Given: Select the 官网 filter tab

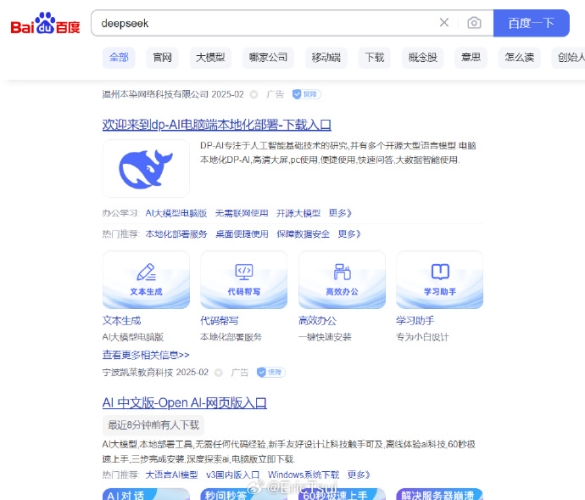Looking at the screenshot, I should 162,57.
